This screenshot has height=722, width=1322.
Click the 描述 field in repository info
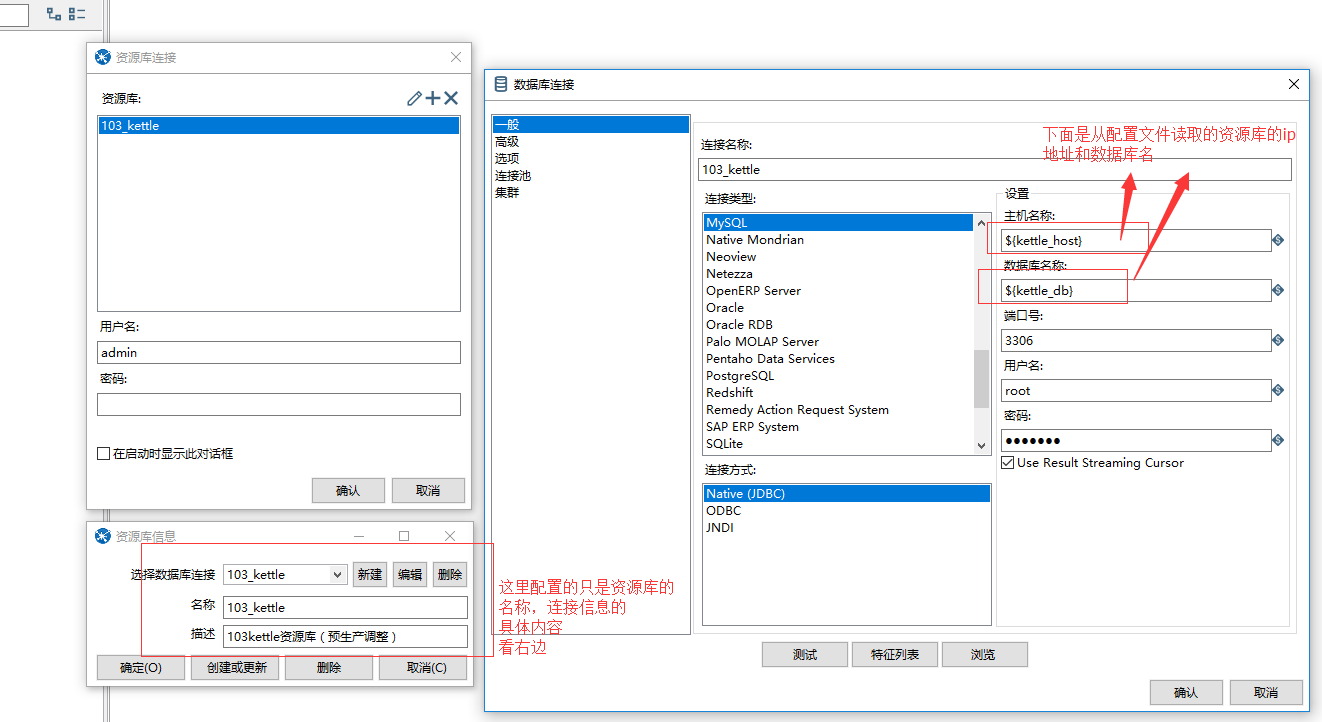click(345, 636)
